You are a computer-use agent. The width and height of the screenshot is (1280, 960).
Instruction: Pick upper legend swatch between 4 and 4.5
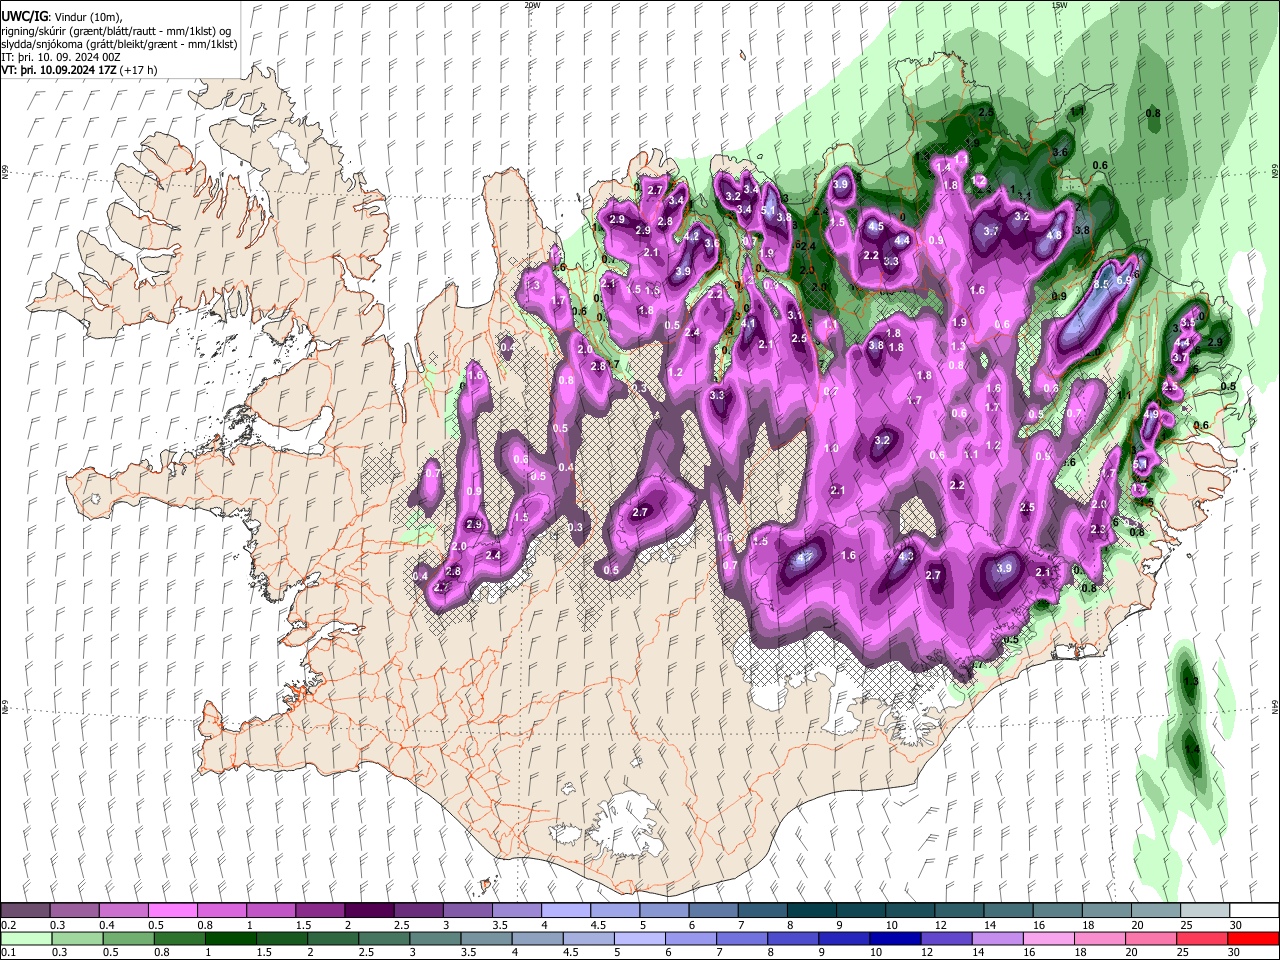point(566,911)
